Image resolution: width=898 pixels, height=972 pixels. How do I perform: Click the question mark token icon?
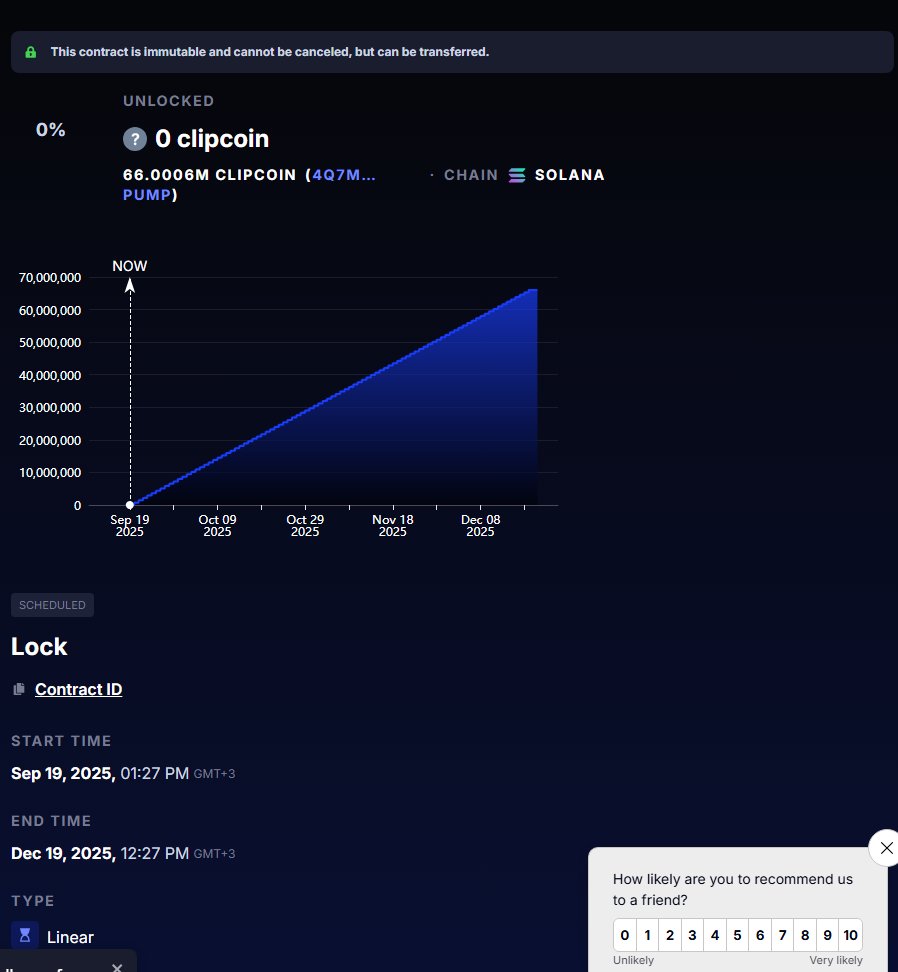pyautogui.click(x=134, y=139)
